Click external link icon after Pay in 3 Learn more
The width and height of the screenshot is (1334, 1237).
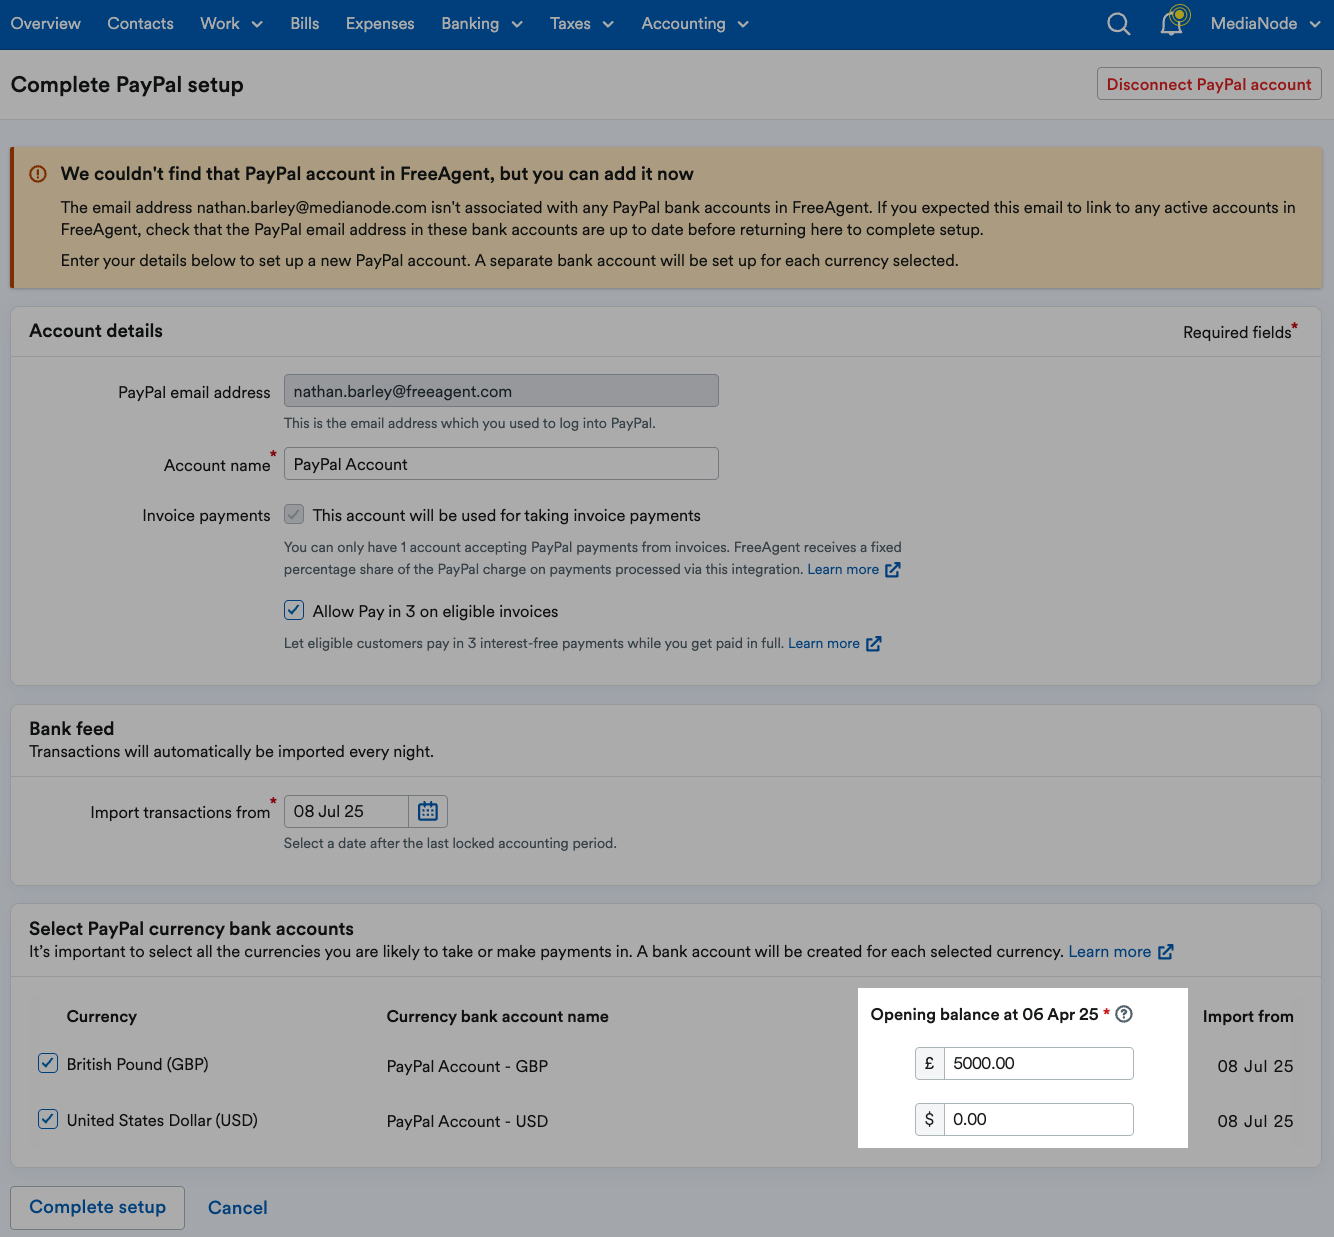coord(873,644)
